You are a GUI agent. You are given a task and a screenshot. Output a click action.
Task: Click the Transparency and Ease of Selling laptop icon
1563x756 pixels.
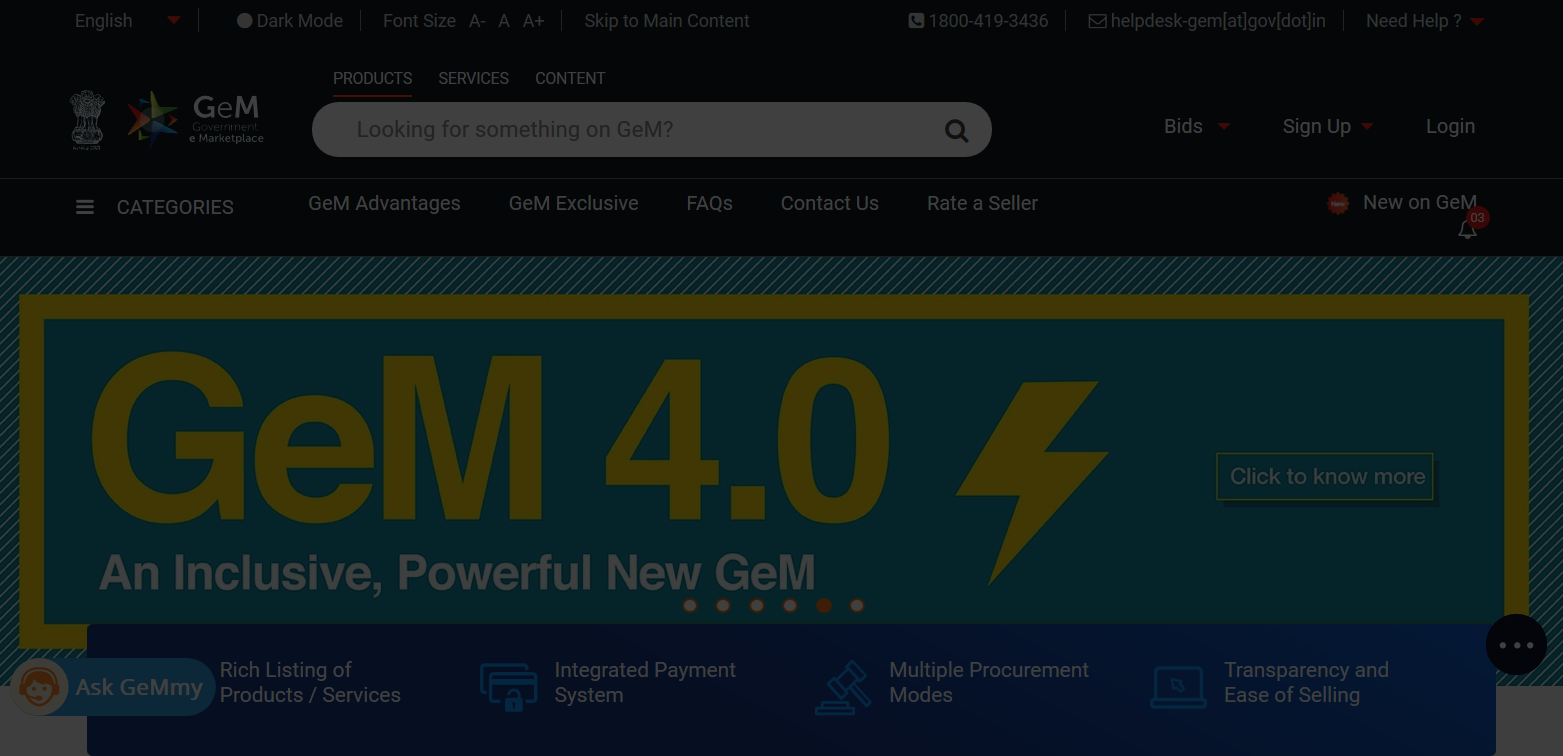click(x=1178, y=686)
